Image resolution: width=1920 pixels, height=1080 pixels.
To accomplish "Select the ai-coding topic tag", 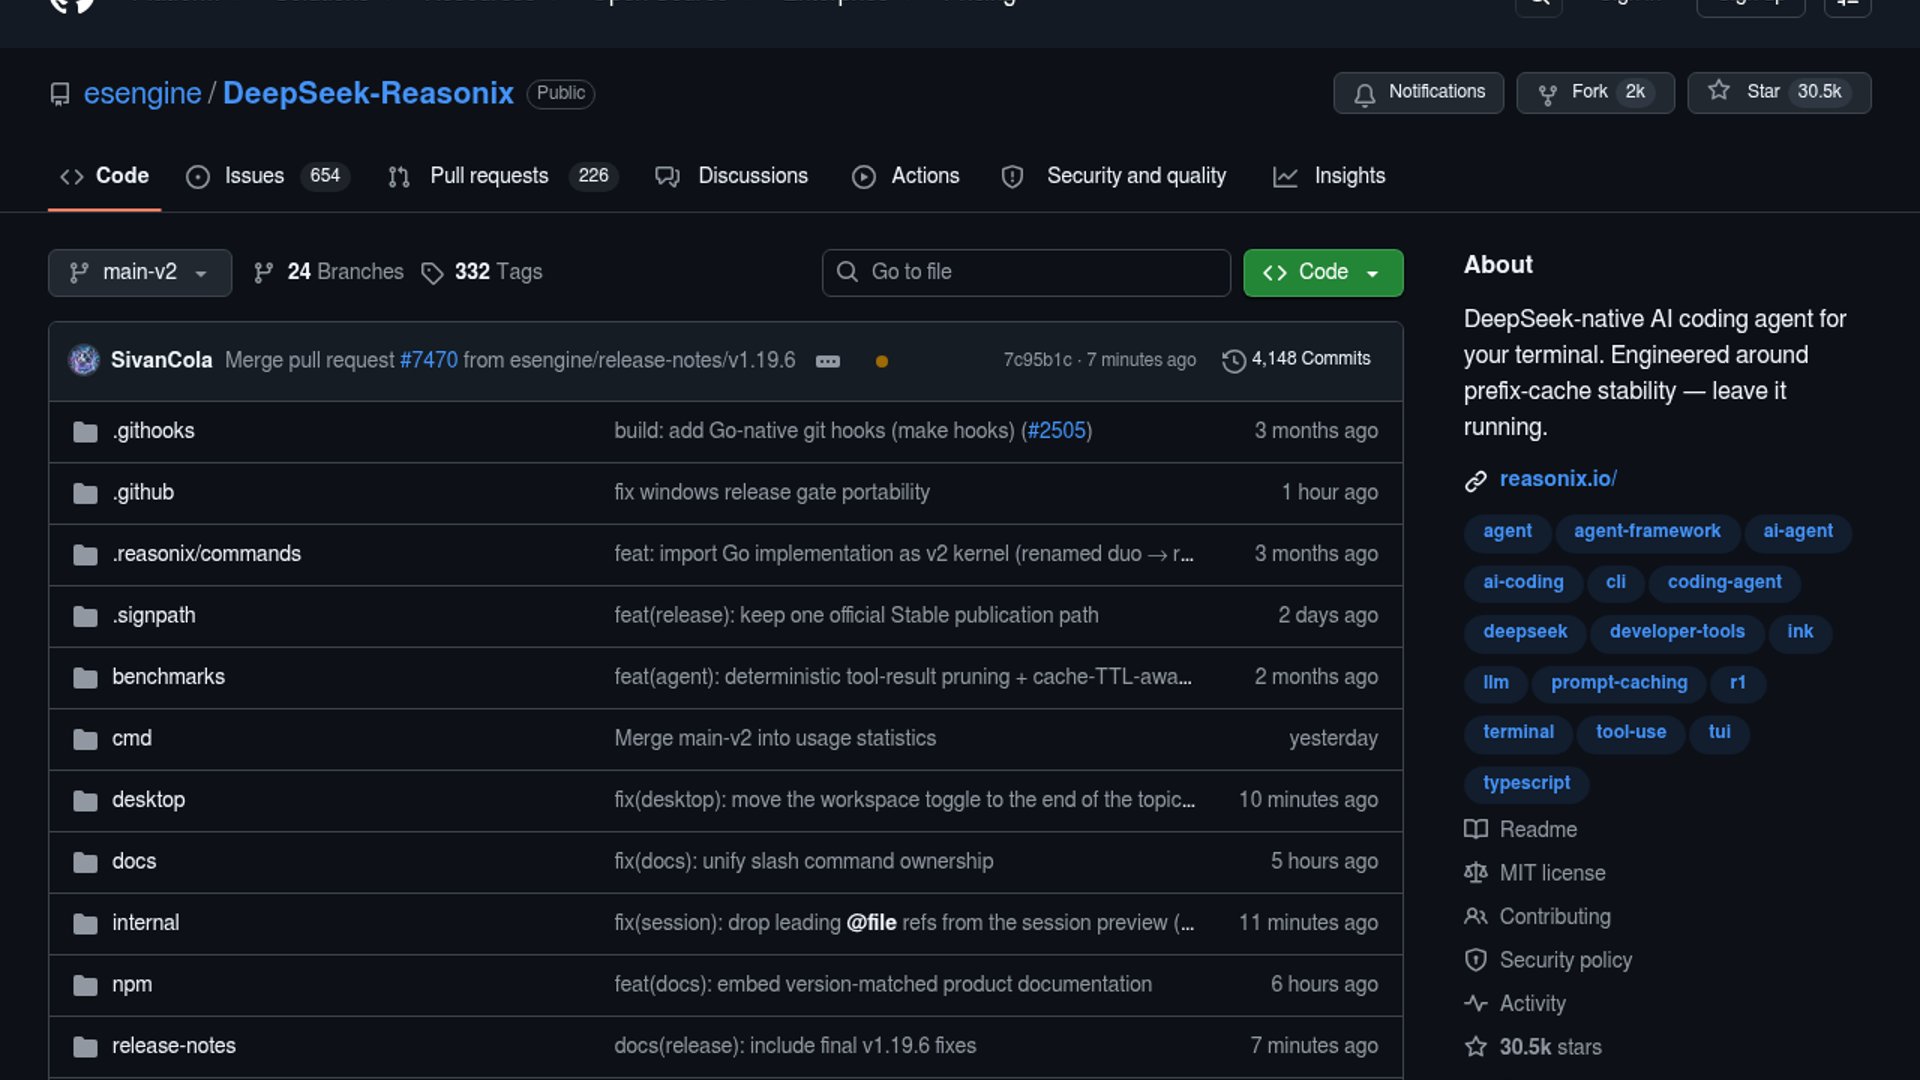I will click(1523, 583).
